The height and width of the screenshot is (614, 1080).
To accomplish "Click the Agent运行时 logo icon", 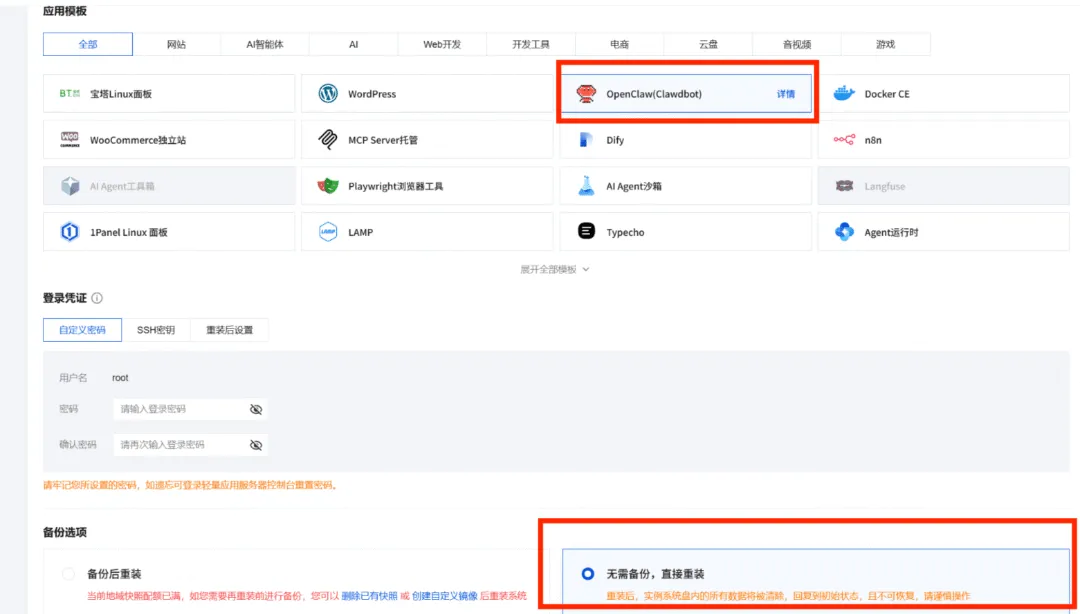I will tap(844, 232).
